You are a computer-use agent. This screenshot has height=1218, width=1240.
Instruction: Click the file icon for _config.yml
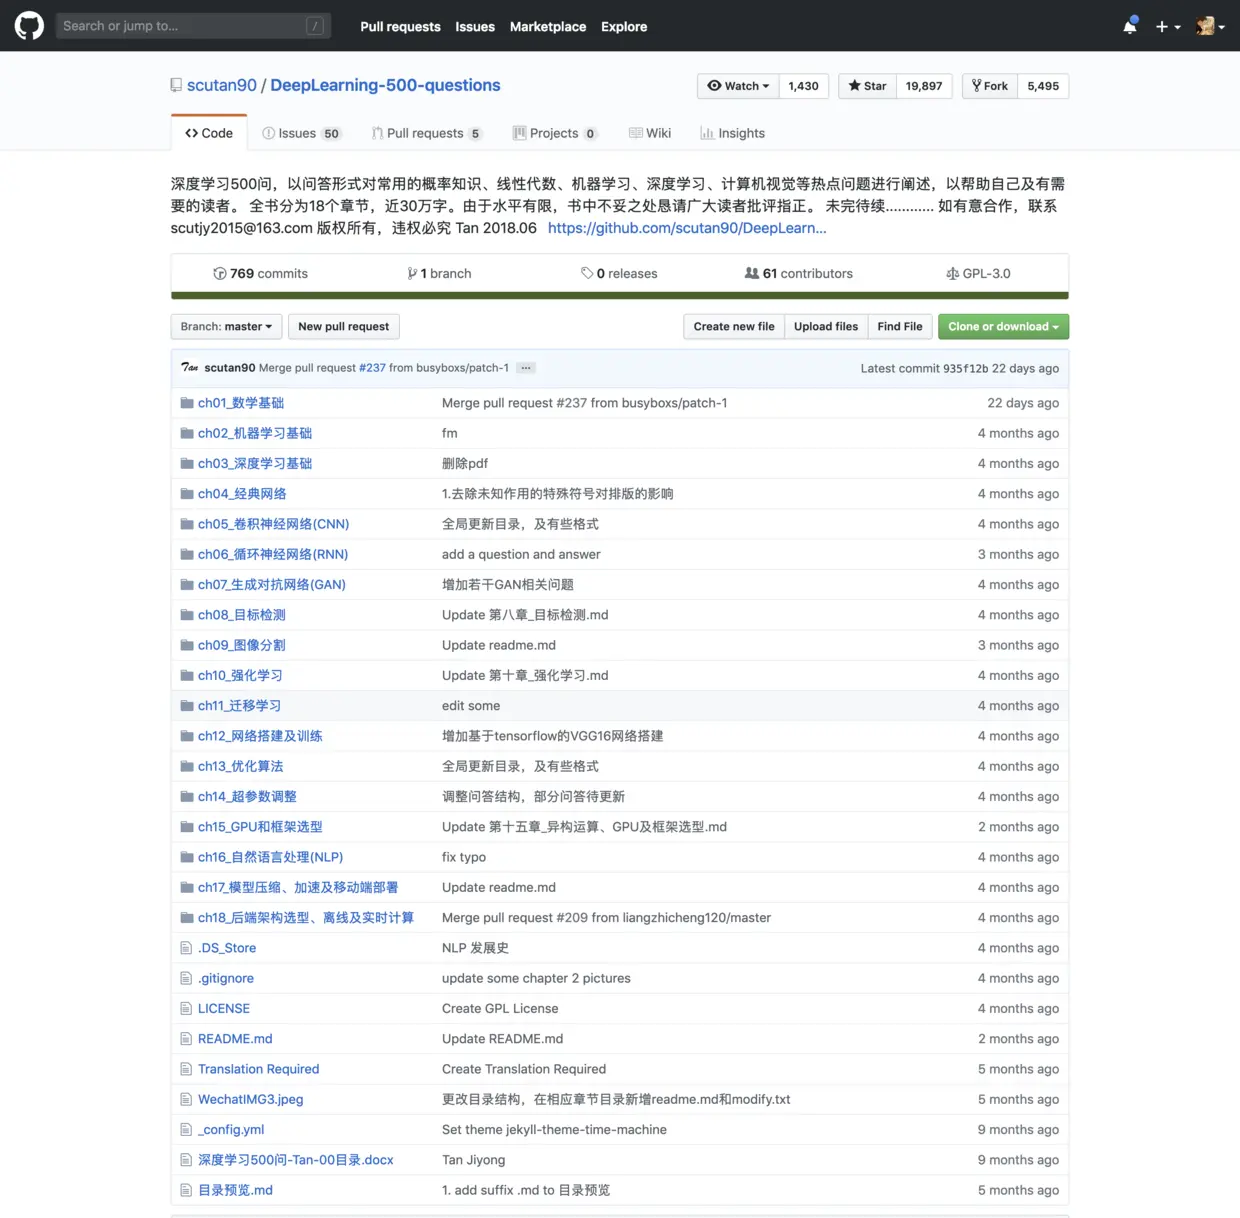click(186, 1130)
